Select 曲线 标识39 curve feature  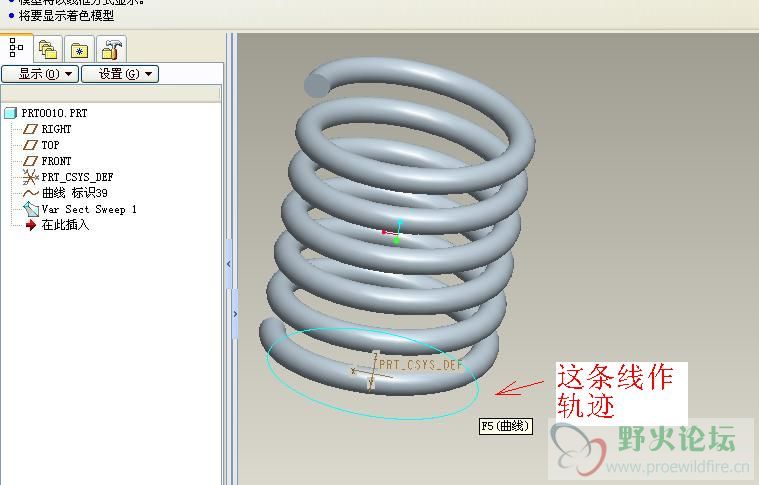point(75,193)
